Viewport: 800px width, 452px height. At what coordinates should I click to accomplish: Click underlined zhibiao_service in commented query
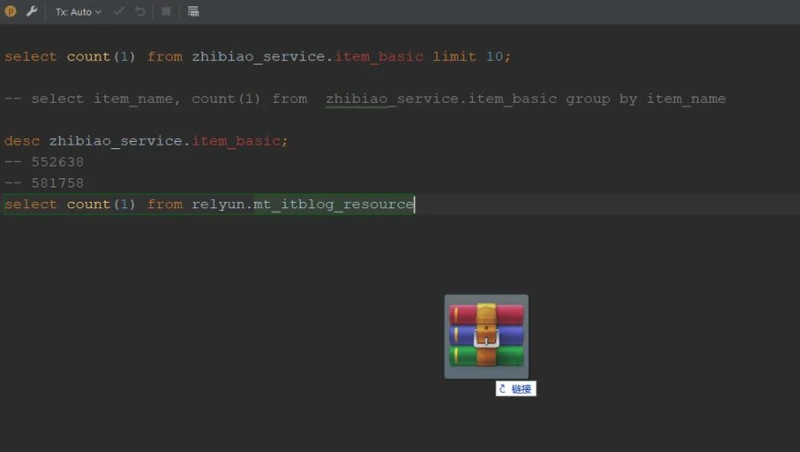(x=387, y=99)
